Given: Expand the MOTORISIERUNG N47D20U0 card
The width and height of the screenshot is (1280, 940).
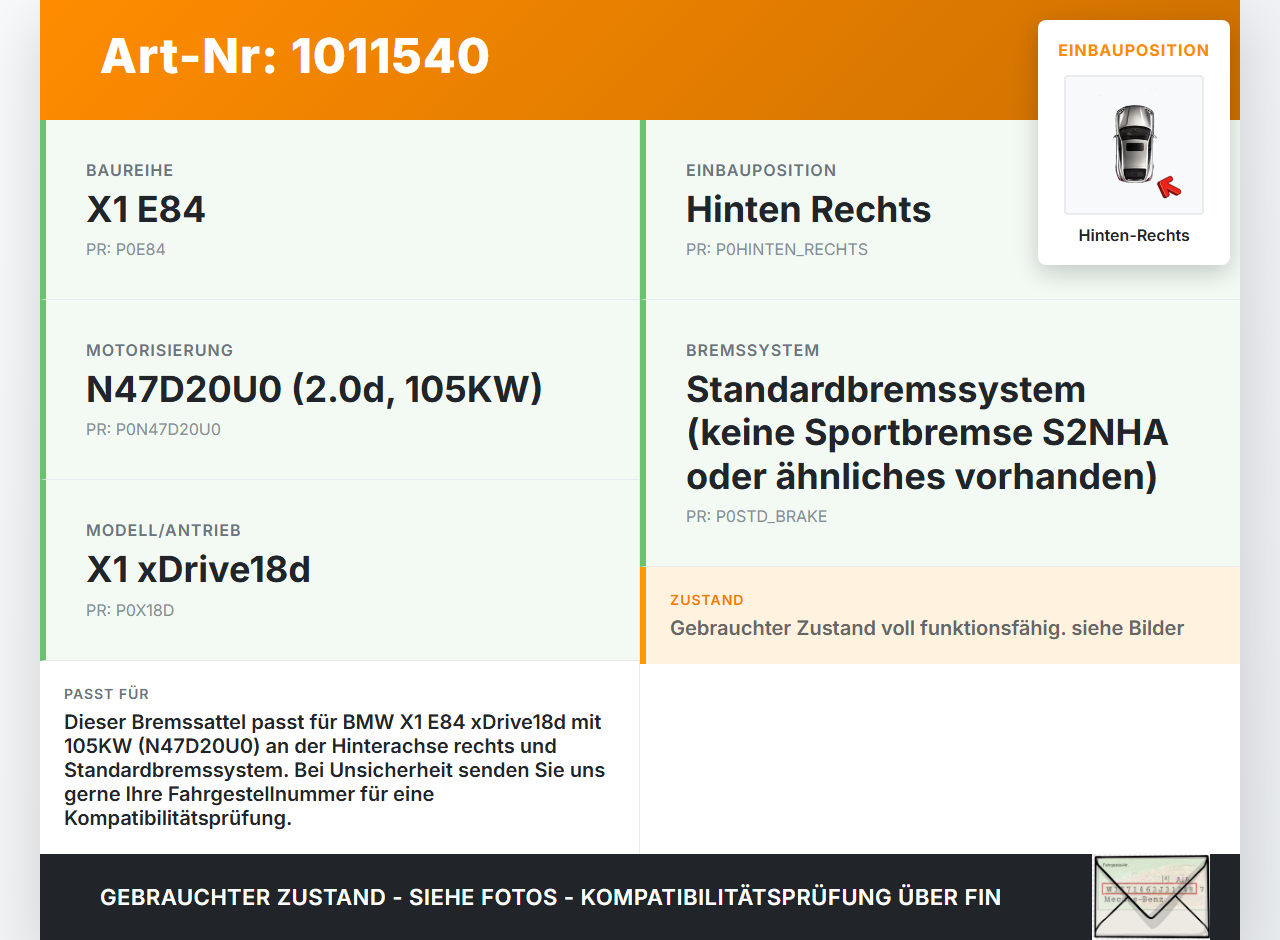Looking at the screenshot, I should click(x=314, y=389).
